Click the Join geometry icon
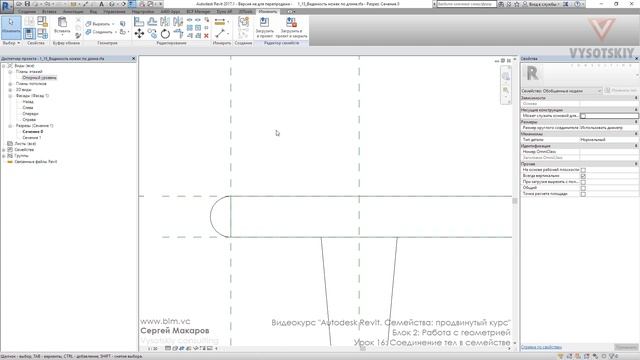 click(88, 32)
